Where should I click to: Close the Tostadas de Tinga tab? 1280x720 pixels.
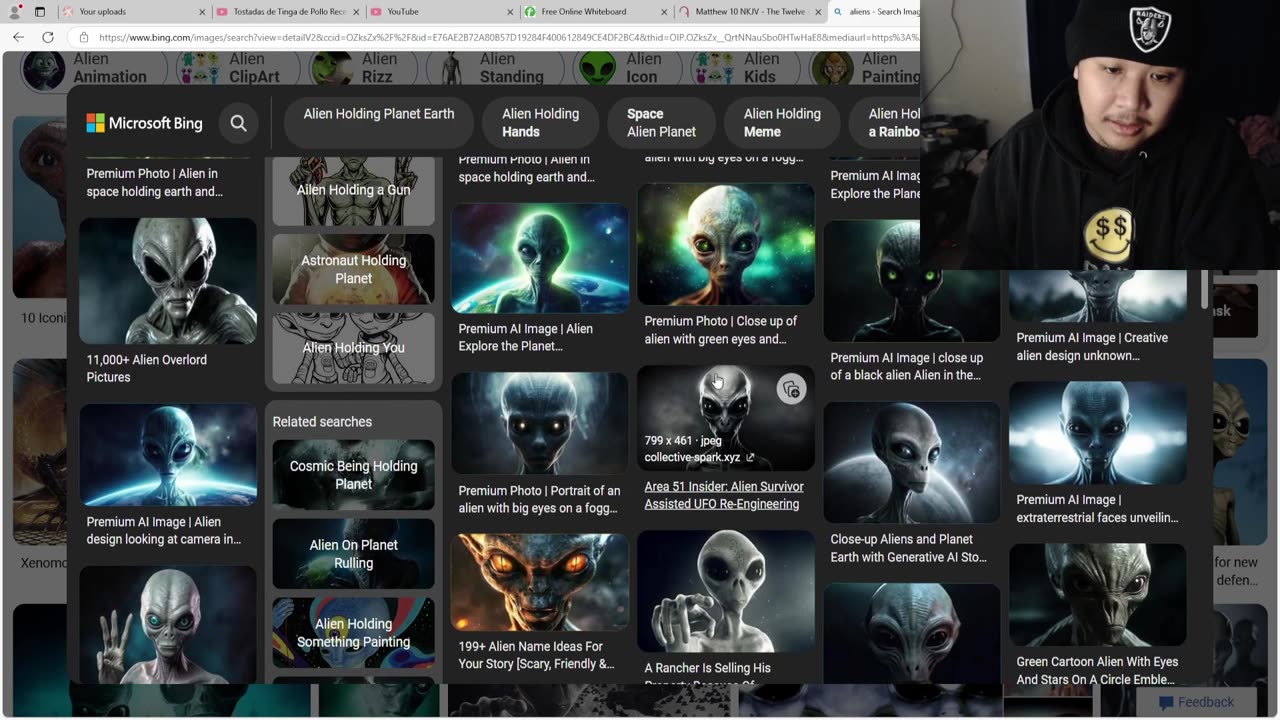(356, 12)
